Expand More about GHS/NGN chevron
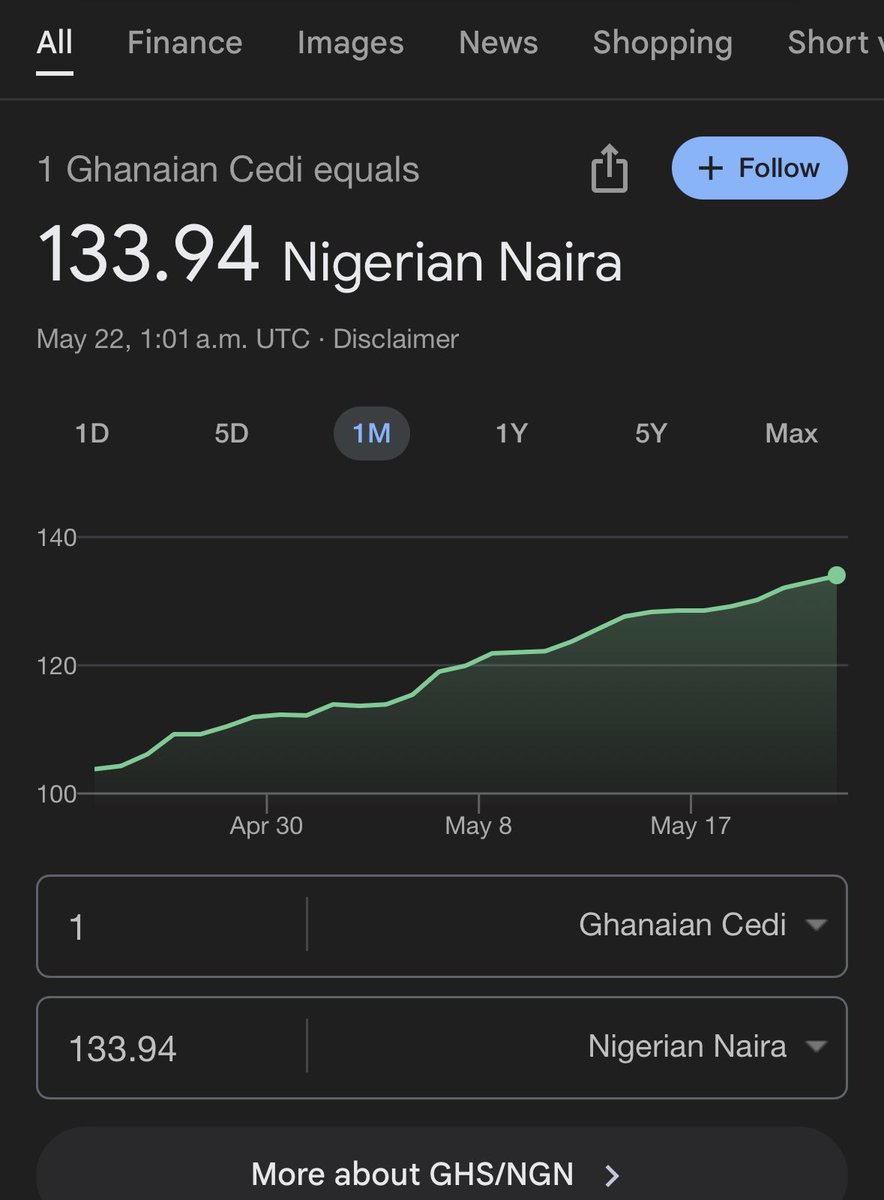Screen dimensions: 884x1200 [613, 1175]
